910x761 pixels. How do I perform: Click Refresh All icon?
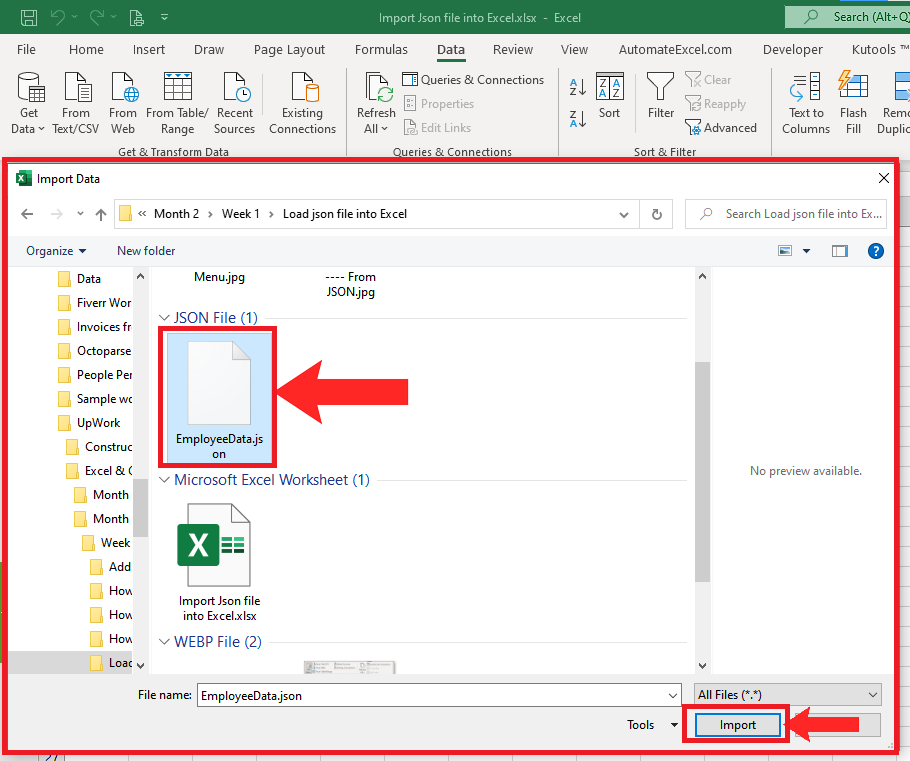click(x=376, y=103)
